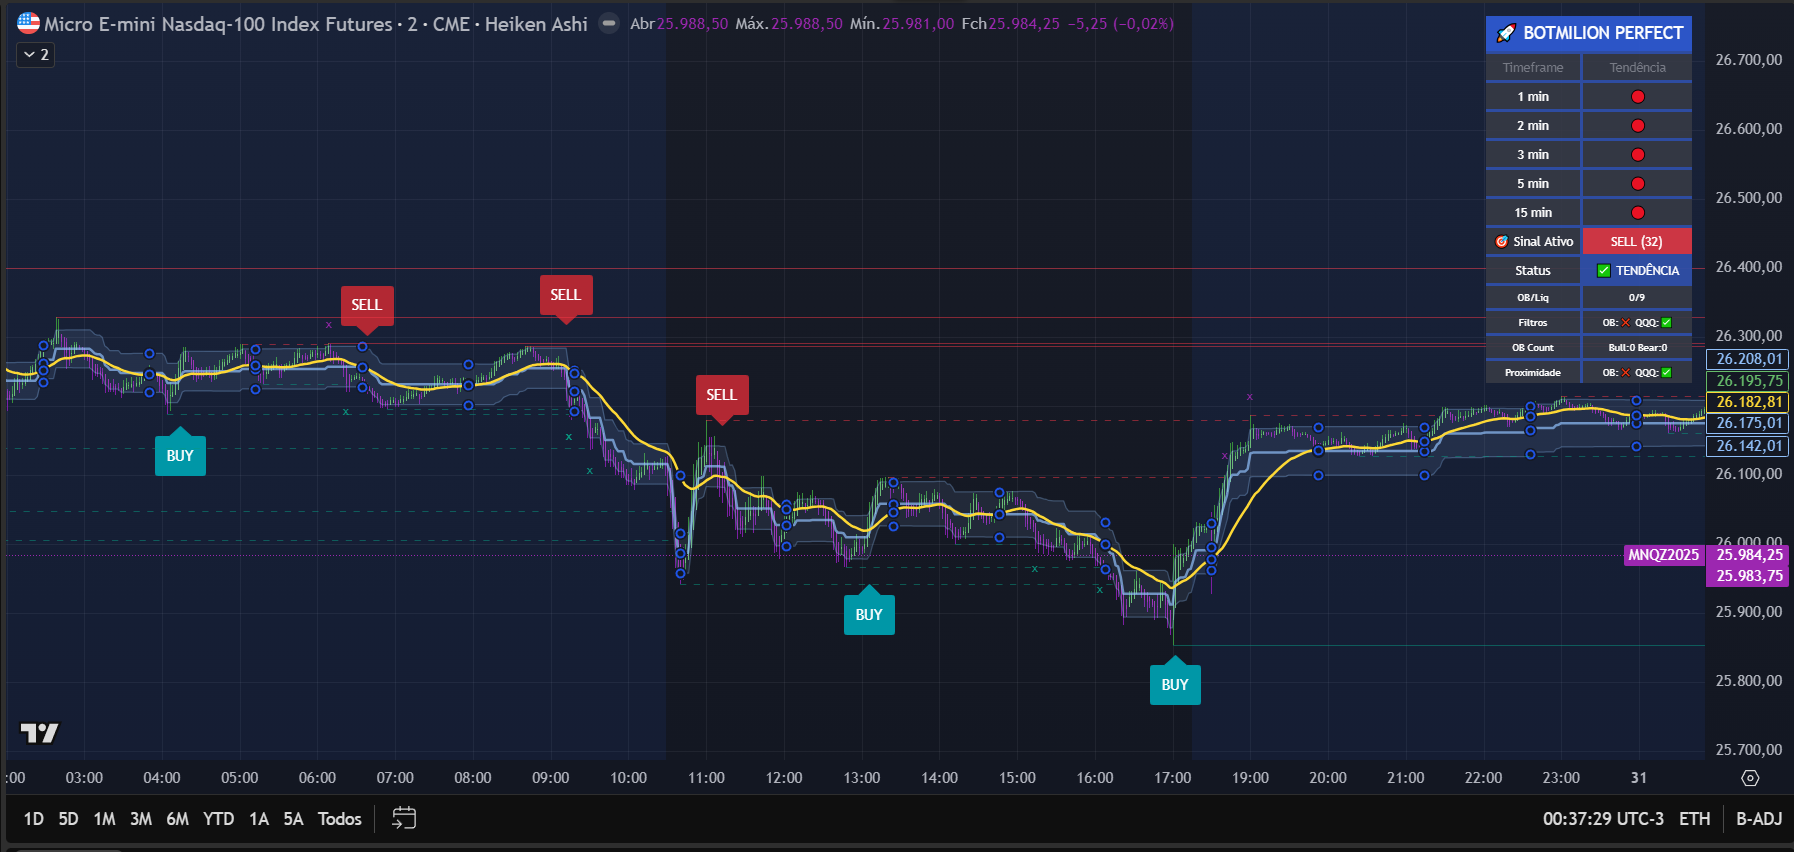Open the ETH session dropdown
Image resolution: width=1794 pixels, height=852 pixels.
tap(1694, 819)
